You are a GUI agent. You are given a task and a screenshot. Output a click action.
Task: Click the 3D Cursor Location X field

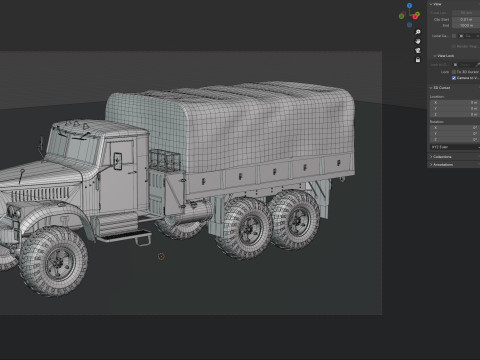(455, 102)
